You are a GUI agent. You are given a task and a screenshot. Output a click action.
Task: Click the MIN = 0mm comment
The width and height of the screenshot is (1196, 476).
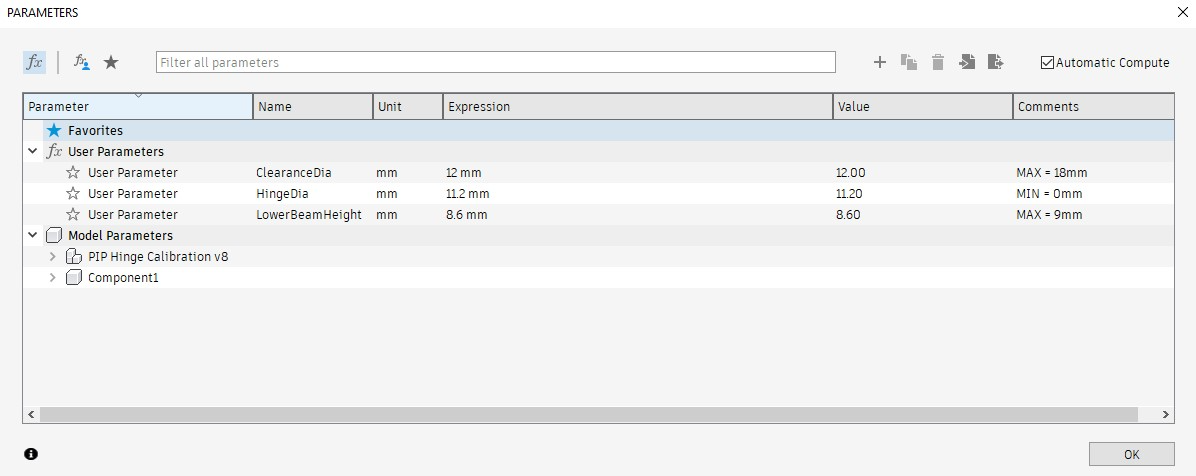click(x=1050, y=194)
